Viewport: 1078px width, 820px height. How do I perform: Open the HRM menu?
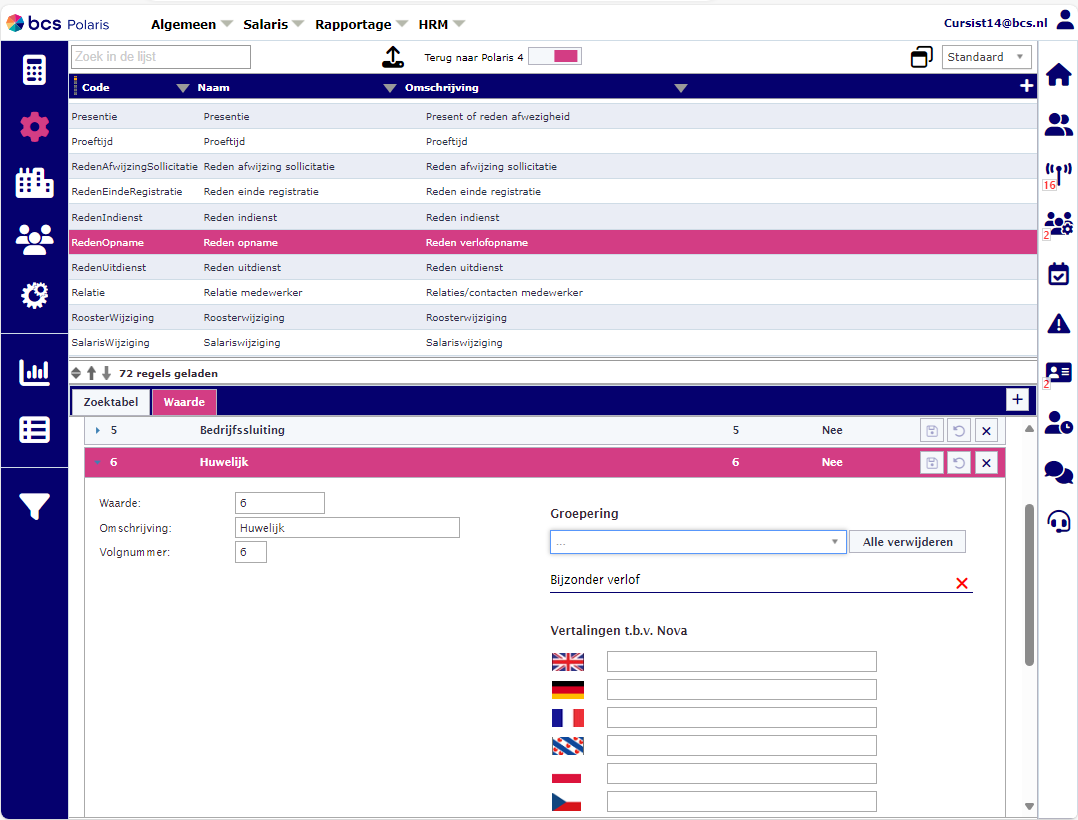click(x=441, y=24)
